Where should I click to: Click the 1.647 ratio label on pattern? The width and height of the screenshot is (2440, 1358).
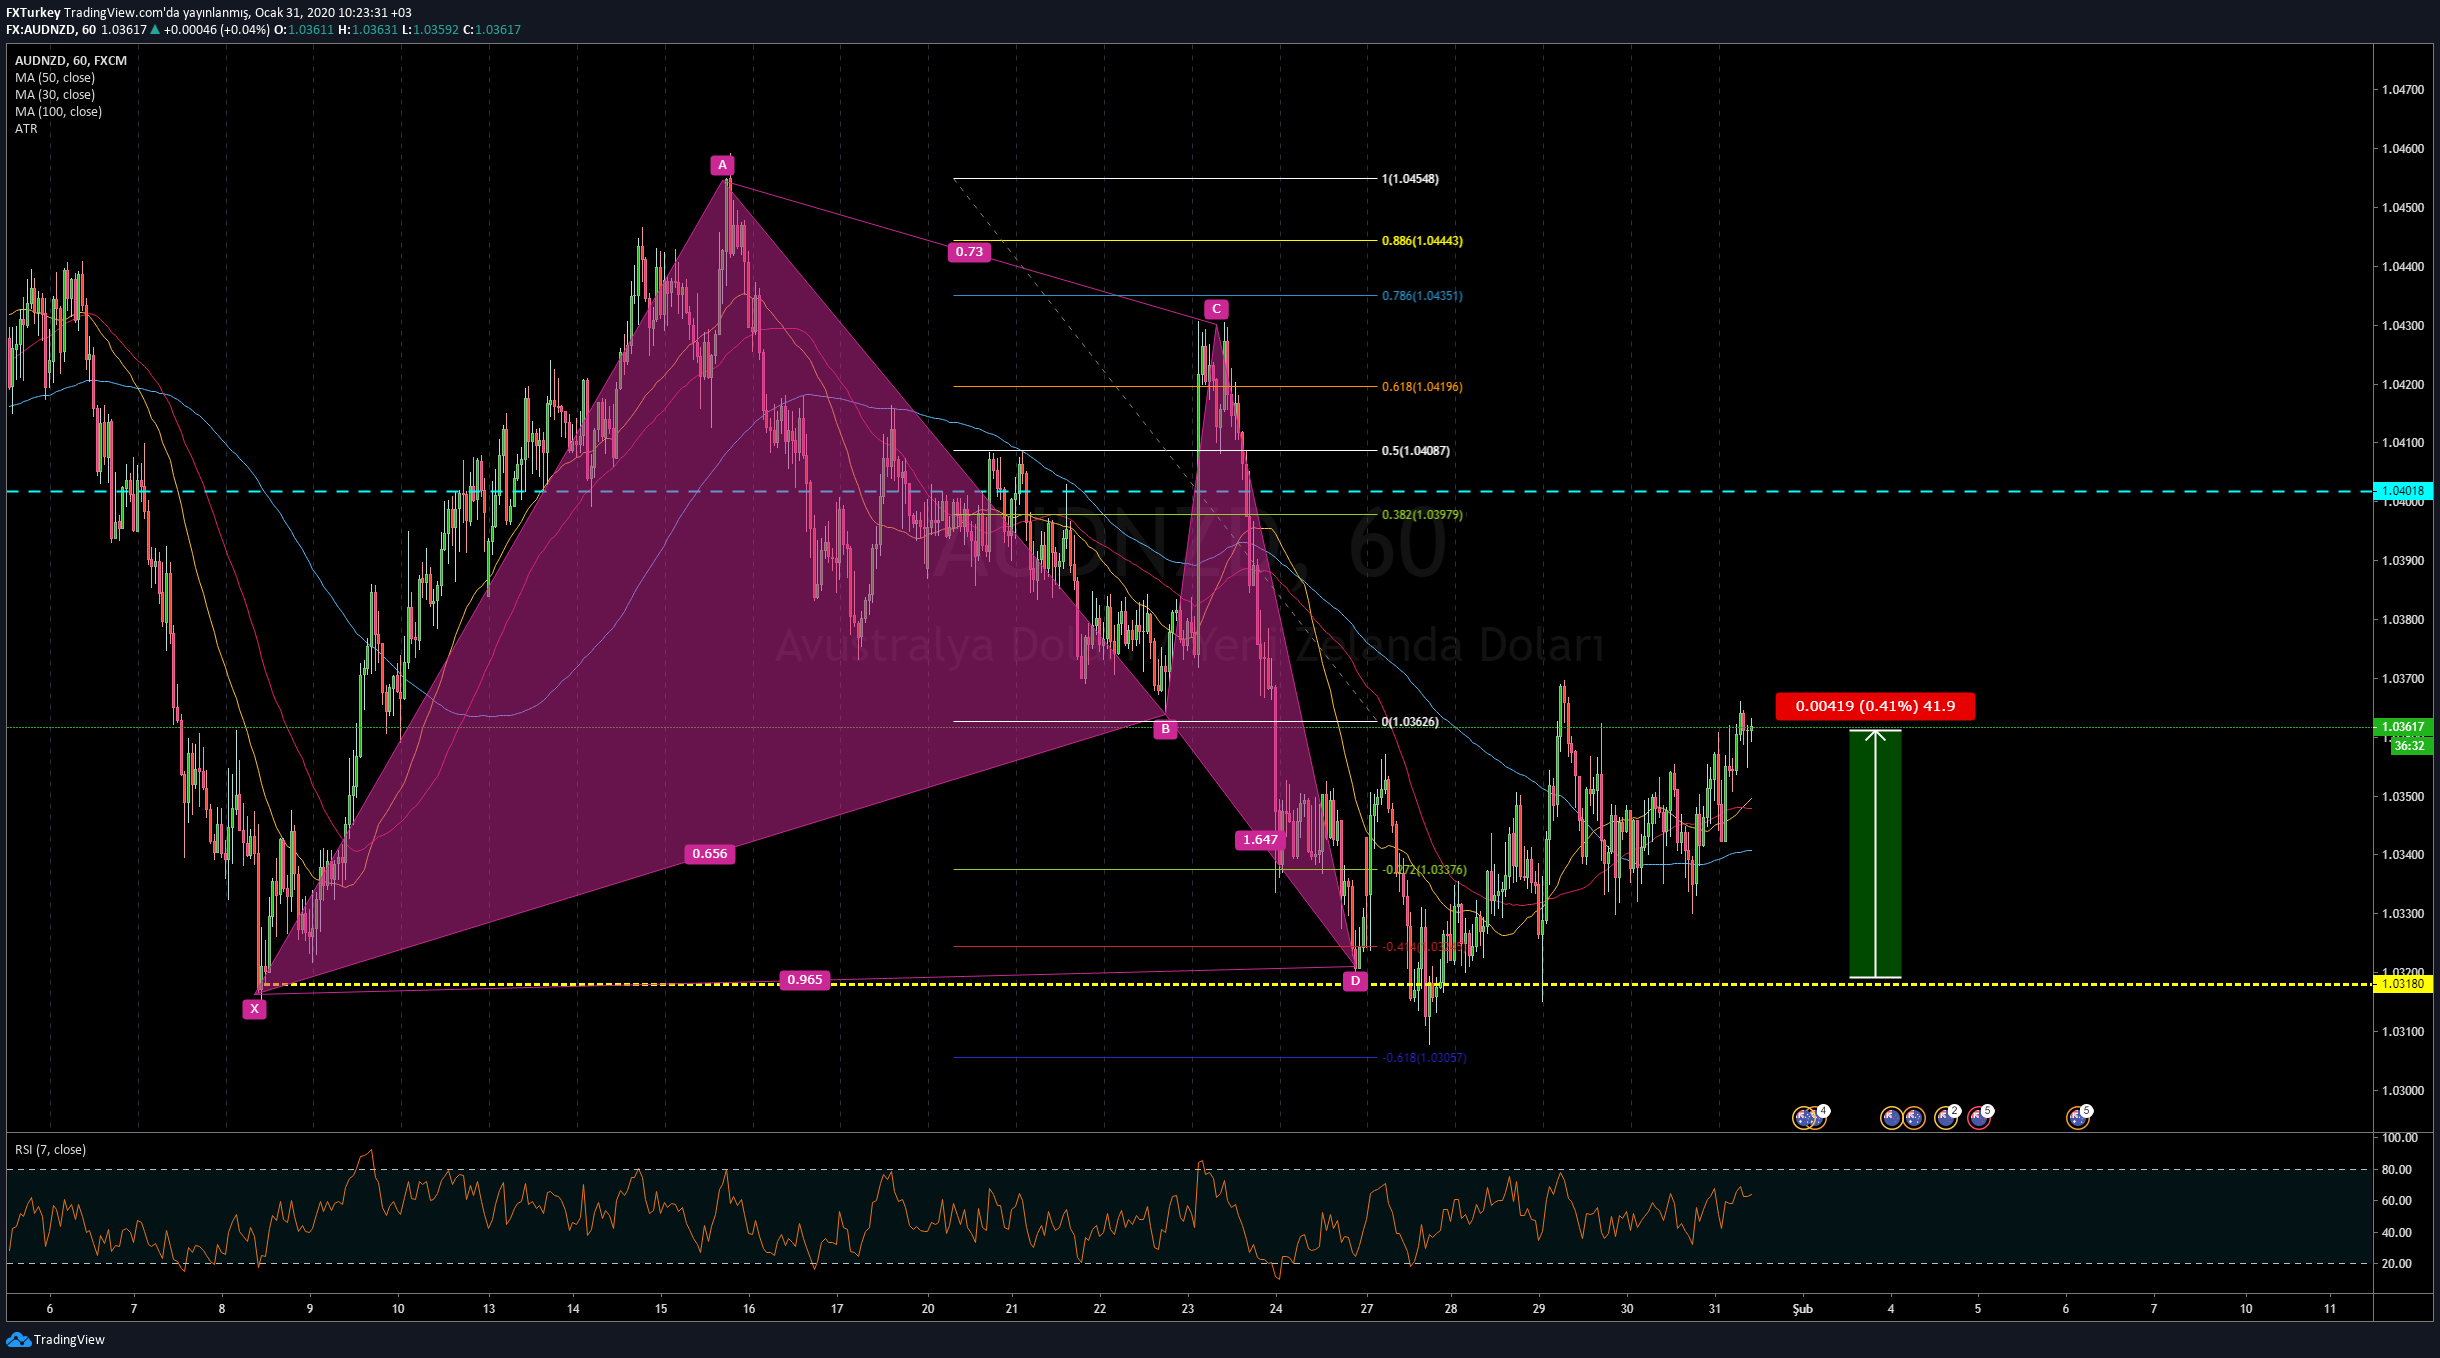click(1260, 840)
